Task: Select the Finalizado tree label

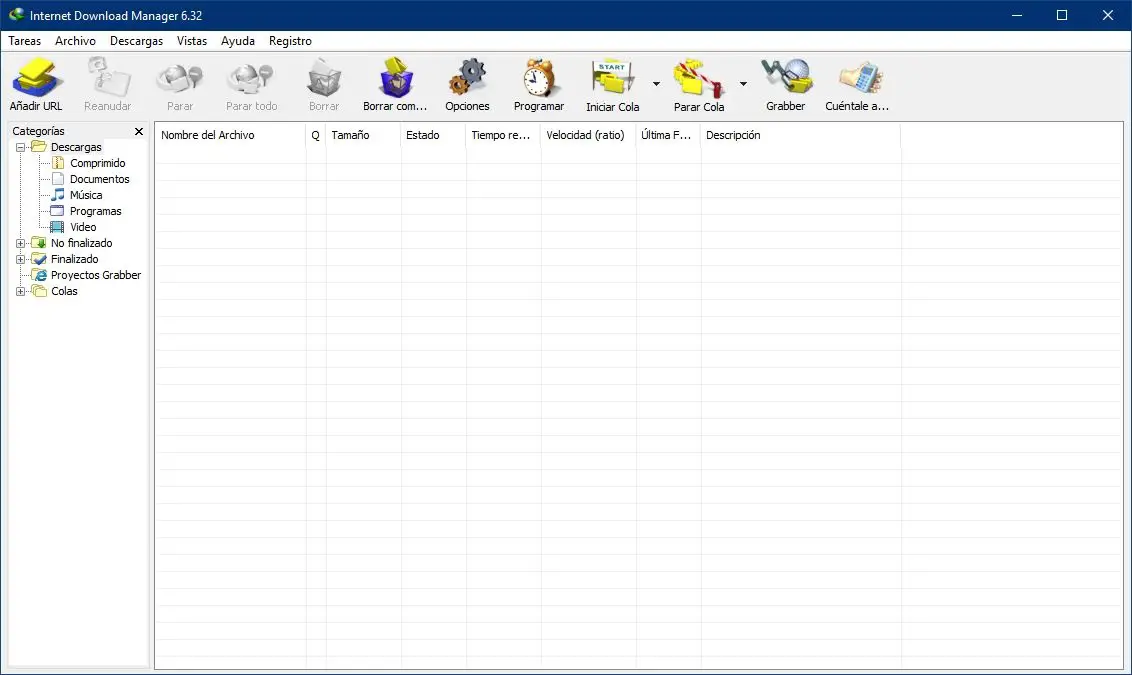Action: tap(74, 259)
